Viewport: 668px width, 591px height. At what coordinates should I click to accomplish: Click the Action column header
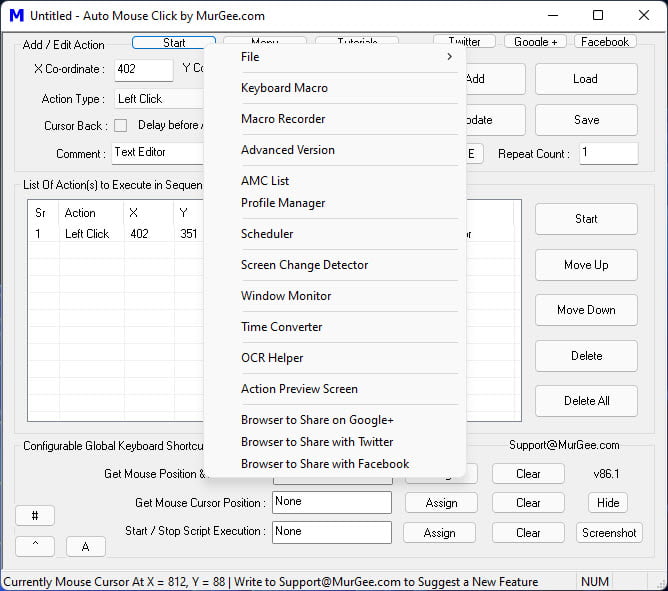point(92,213)
